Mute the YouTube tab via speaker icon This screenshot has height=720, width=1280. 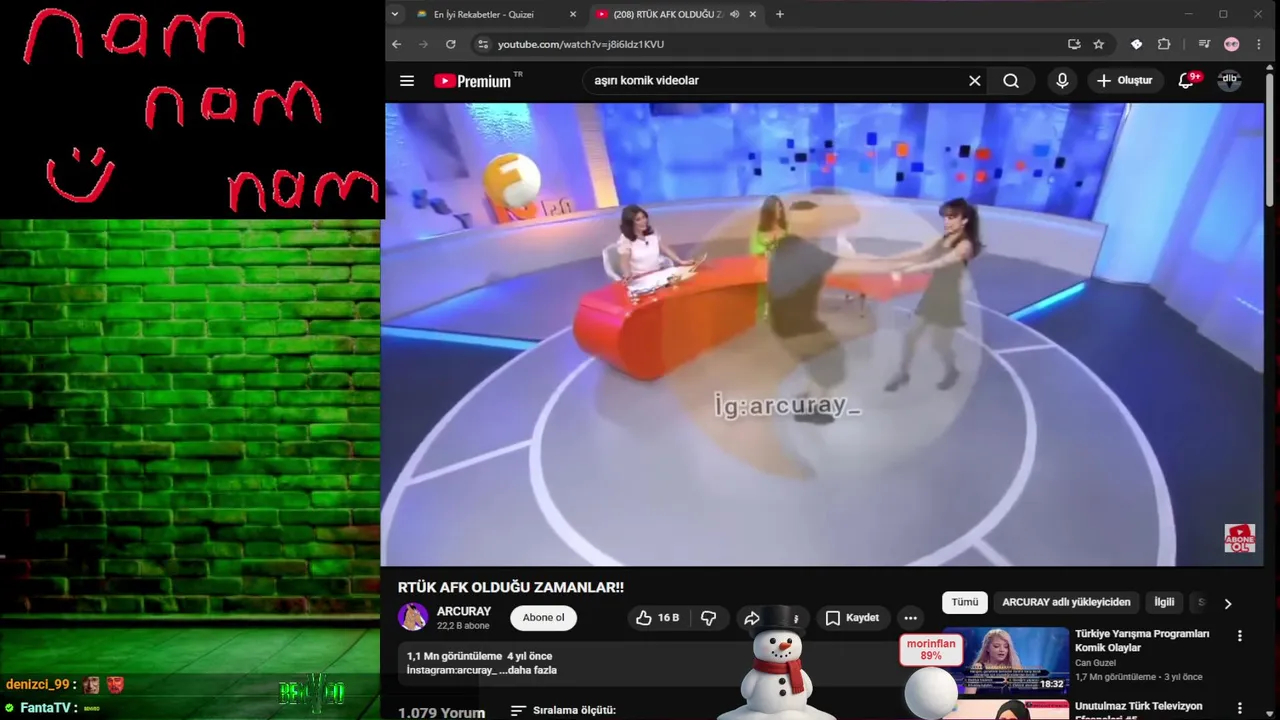point(735,14)
